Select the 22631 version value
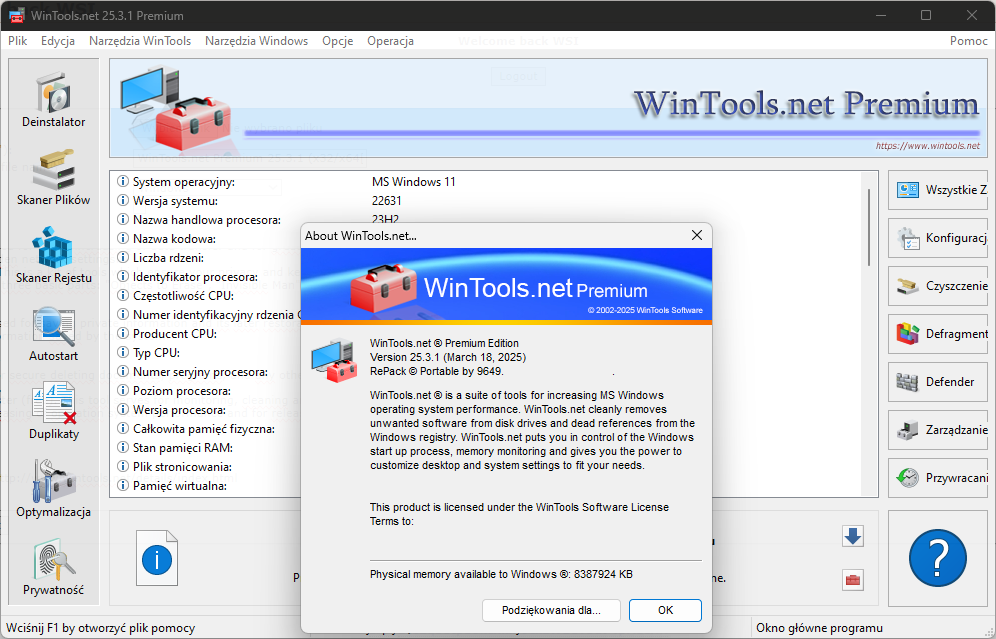This screenshot has height=639, width=996. pyautogui.click(x=386, y=201)
